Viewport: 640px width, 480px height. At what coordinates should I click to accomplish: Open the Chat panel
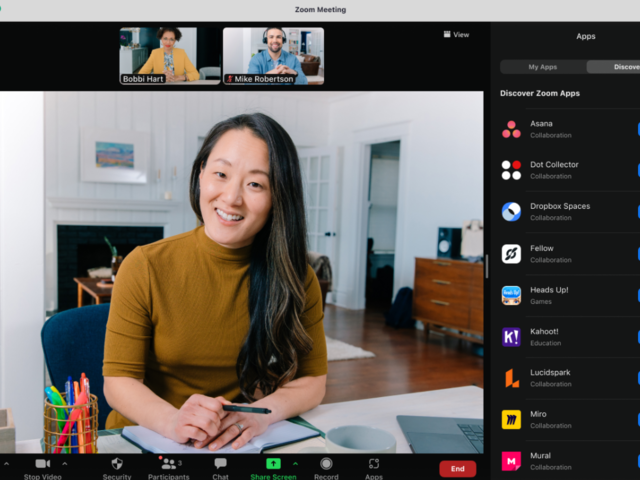pyautogui.click(x=220, y=464)
